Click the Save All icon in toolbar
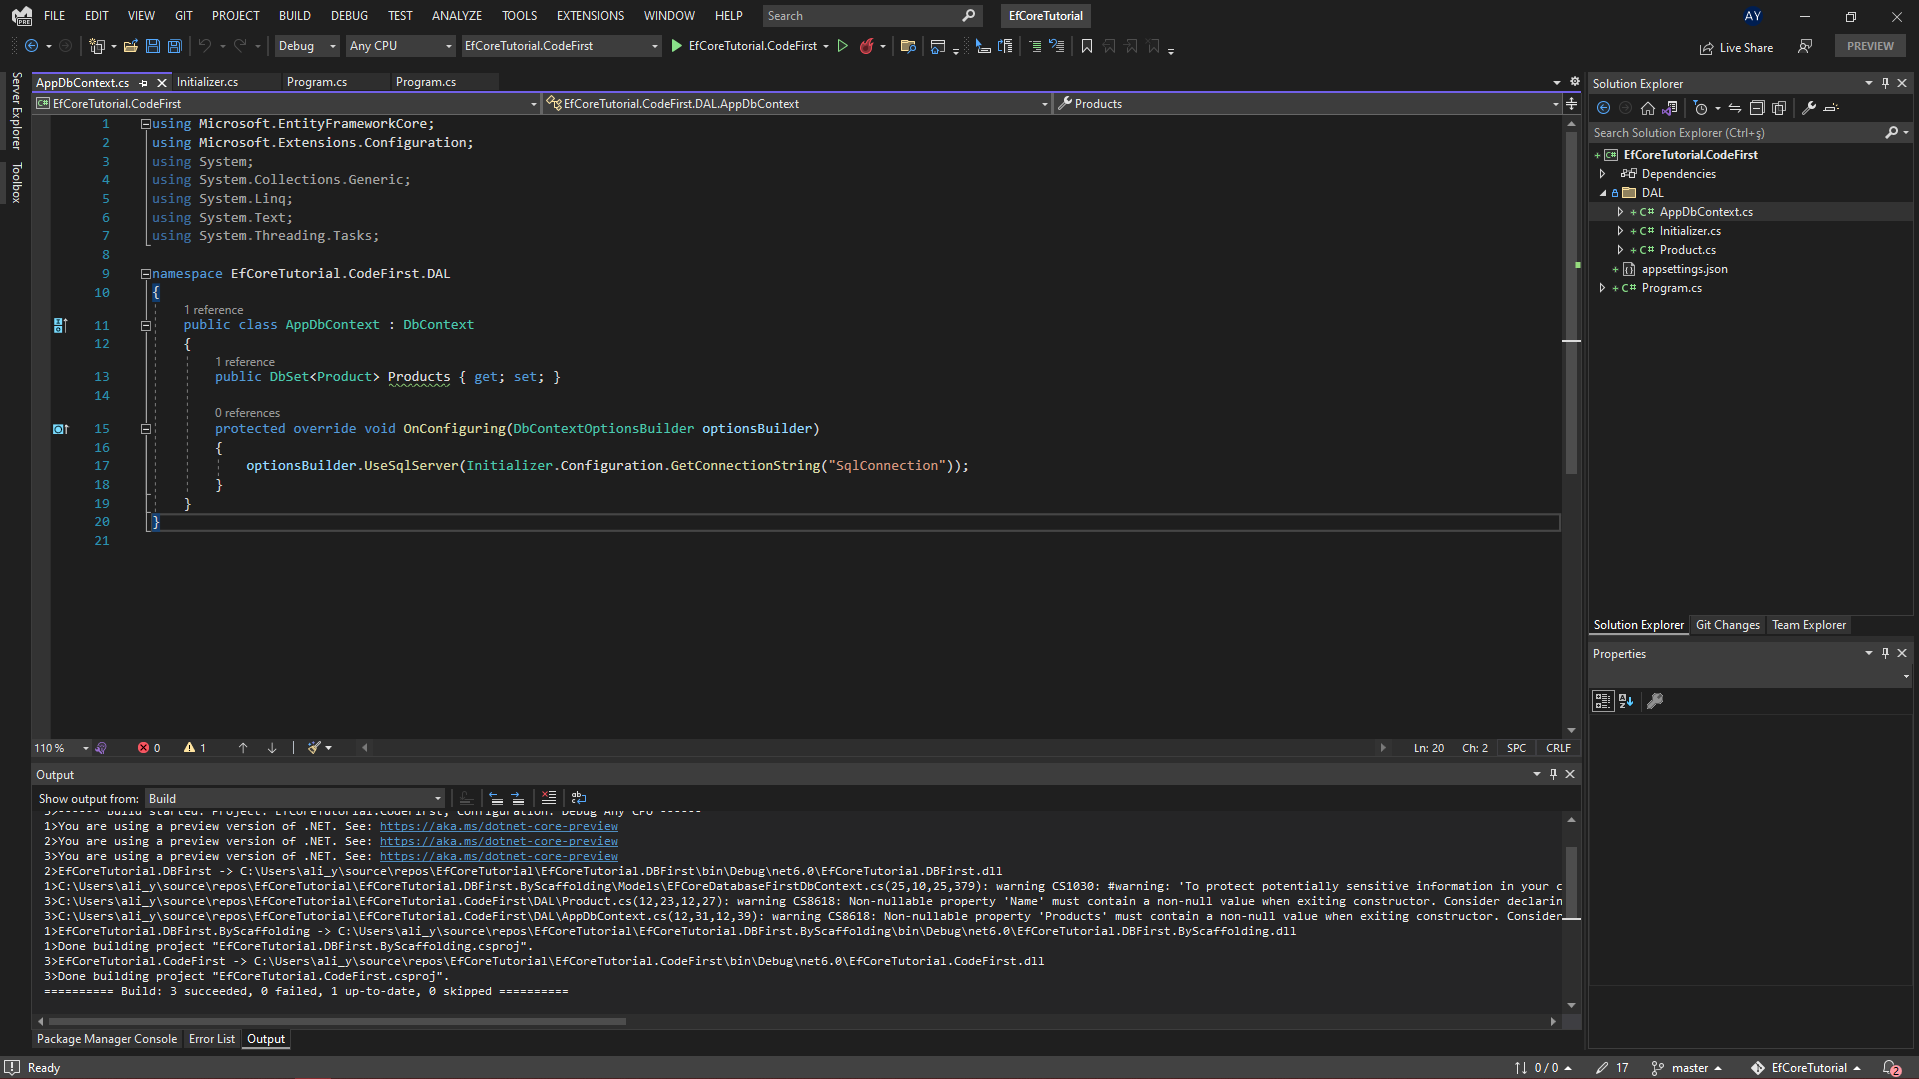The height and width of the screenshot is (1079, 1919). [174, 46]
